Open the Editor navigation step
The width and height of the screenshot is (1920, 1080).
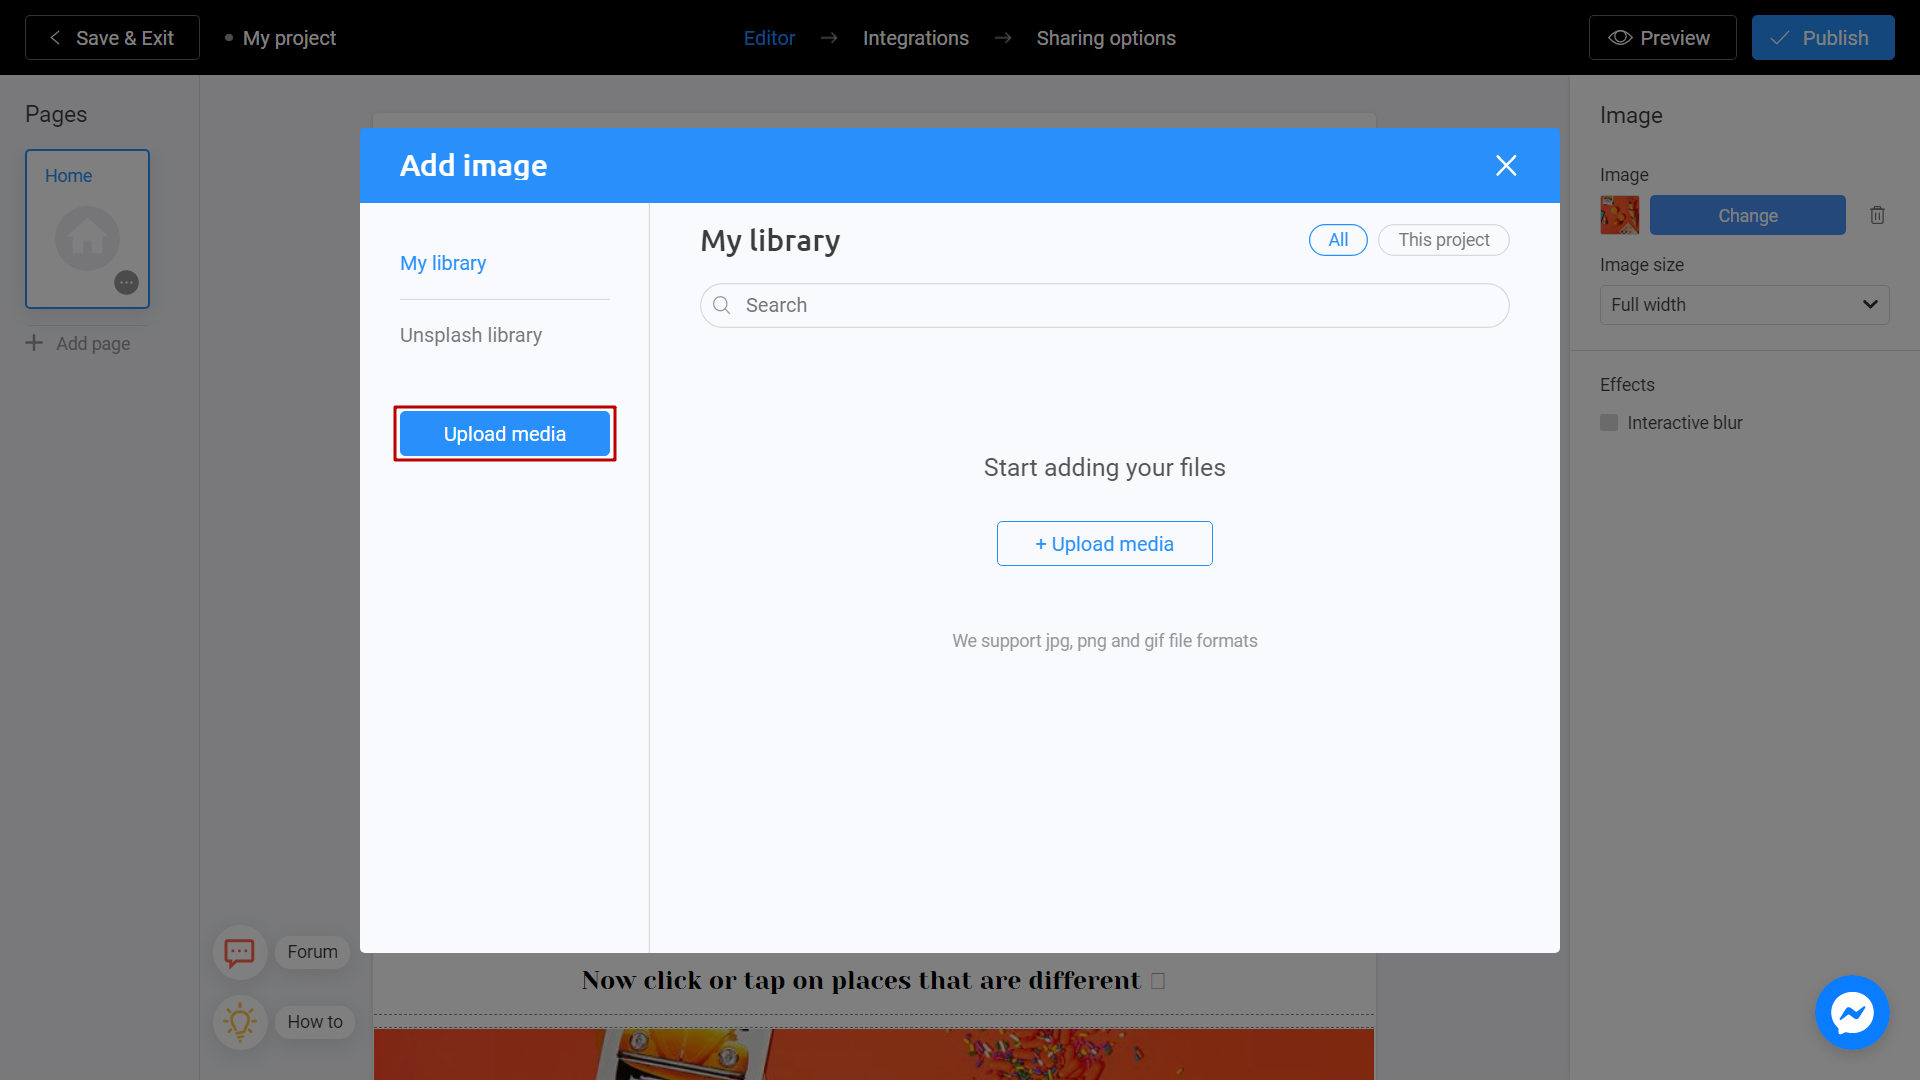769,38
